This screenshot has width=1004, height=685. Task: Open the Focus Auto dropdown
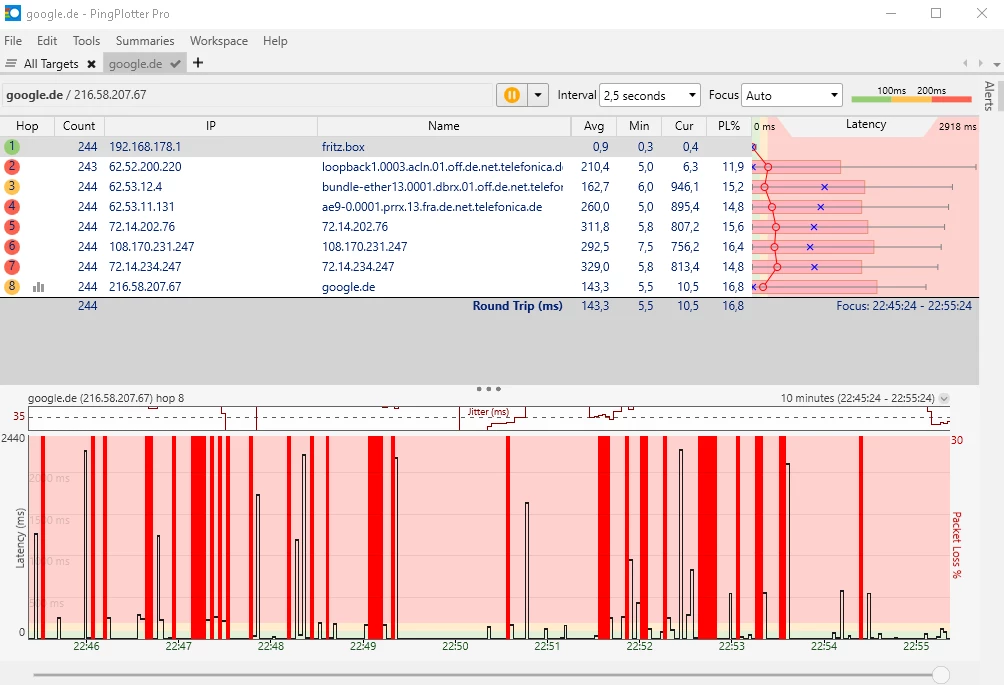(x=792, y=95)
